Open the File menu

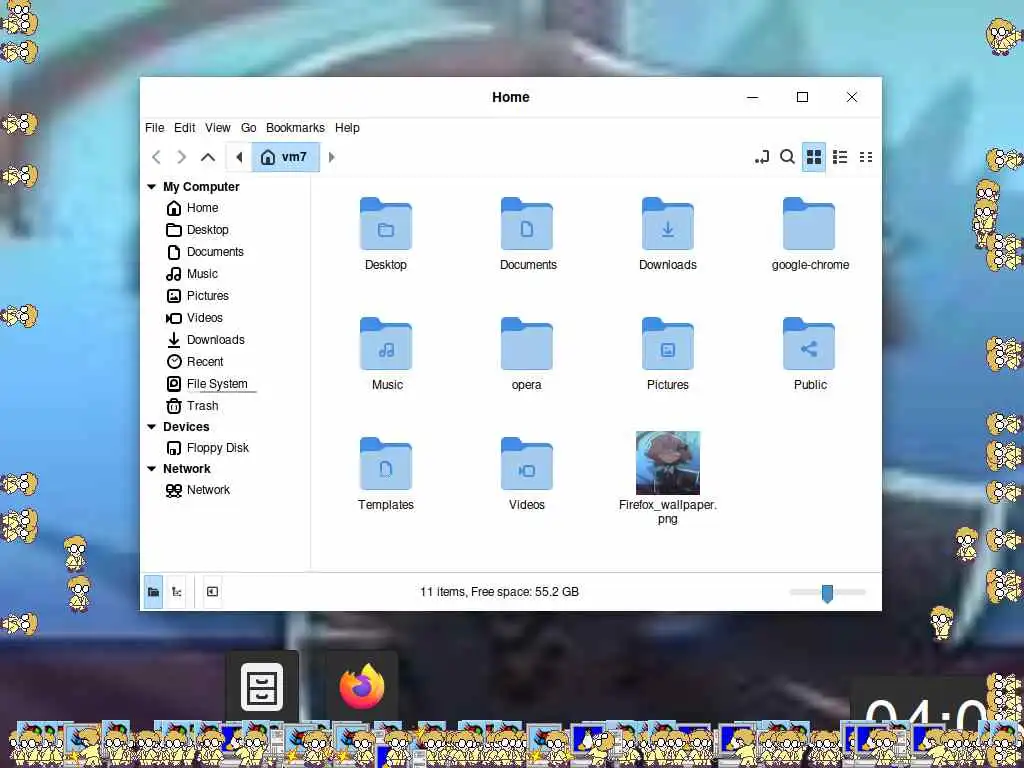pyautogui.click(x=155, y=128)
